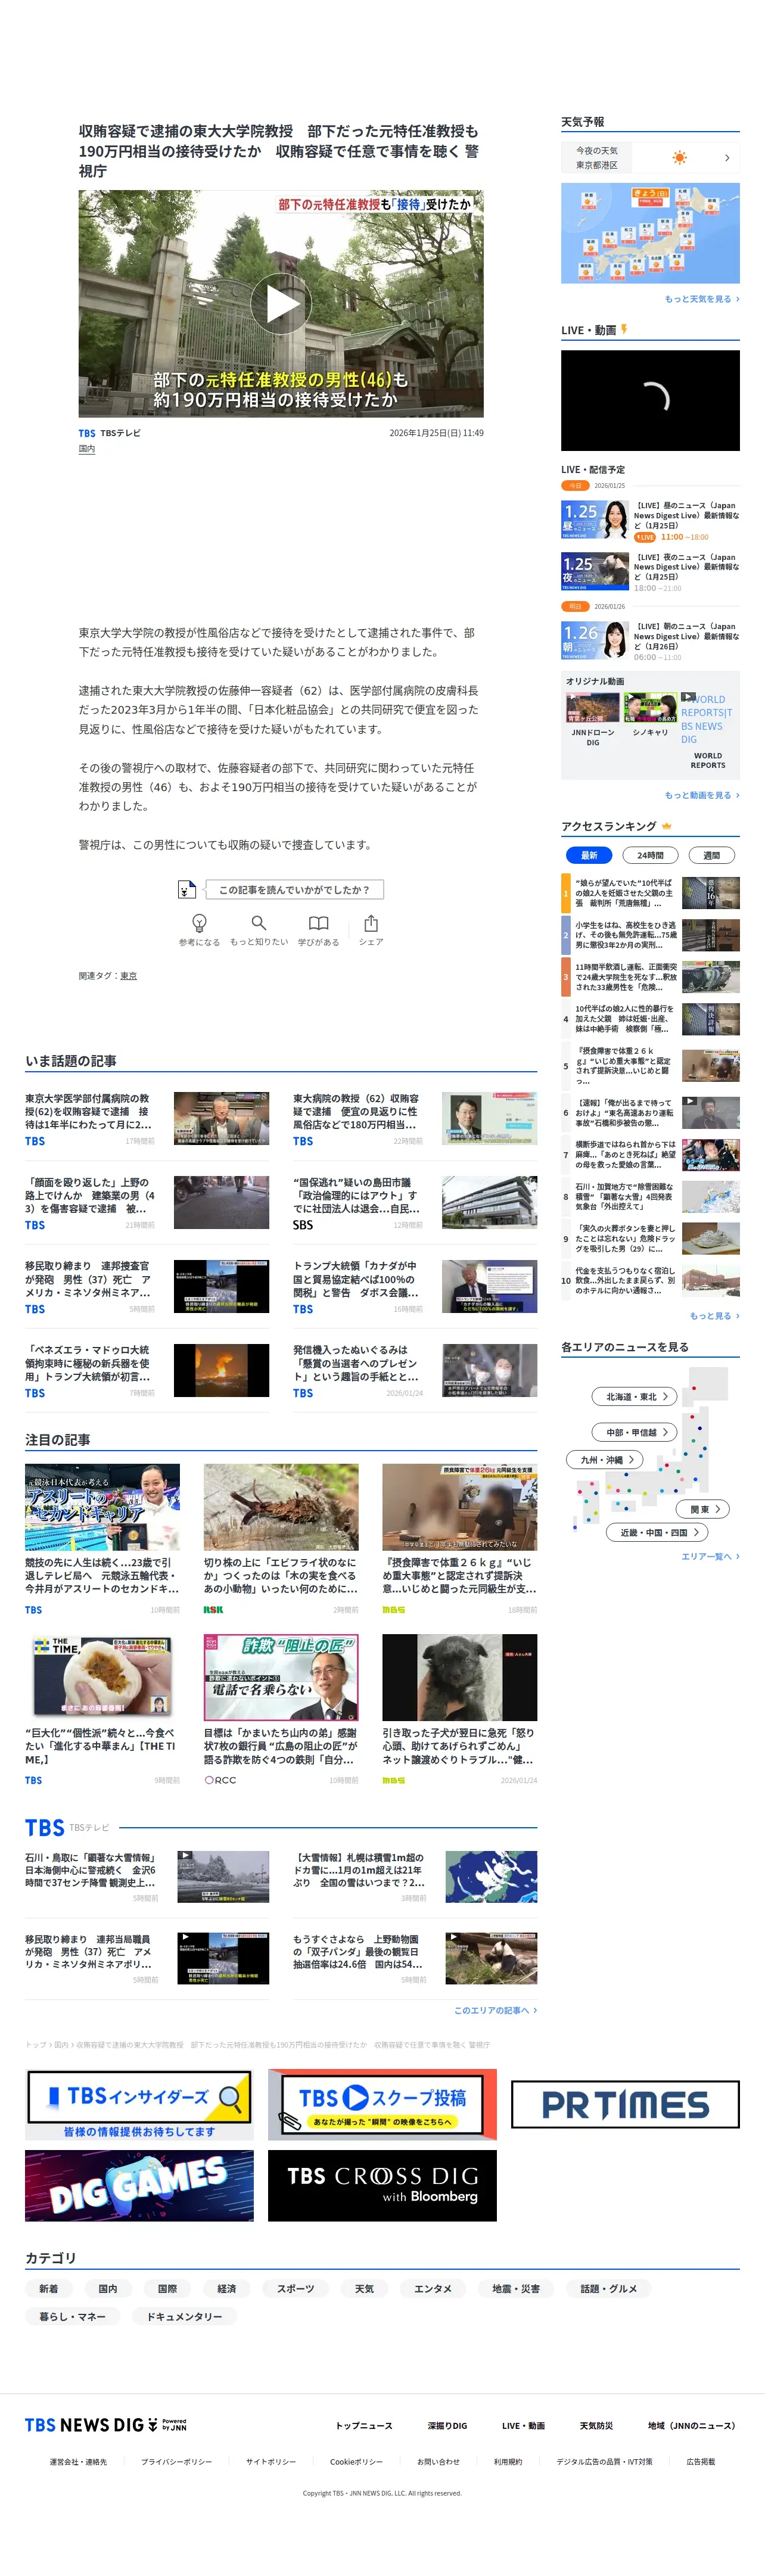The width and height of the screenshot is (765, 2576).
Task: Select the 中部・甲信越 area button
Action: click(x=635, y=1432)
